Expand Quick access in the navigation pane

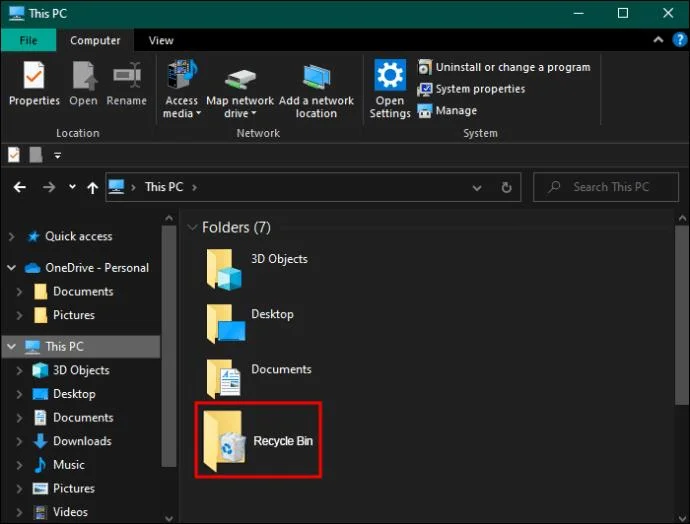tap(12, 237)
